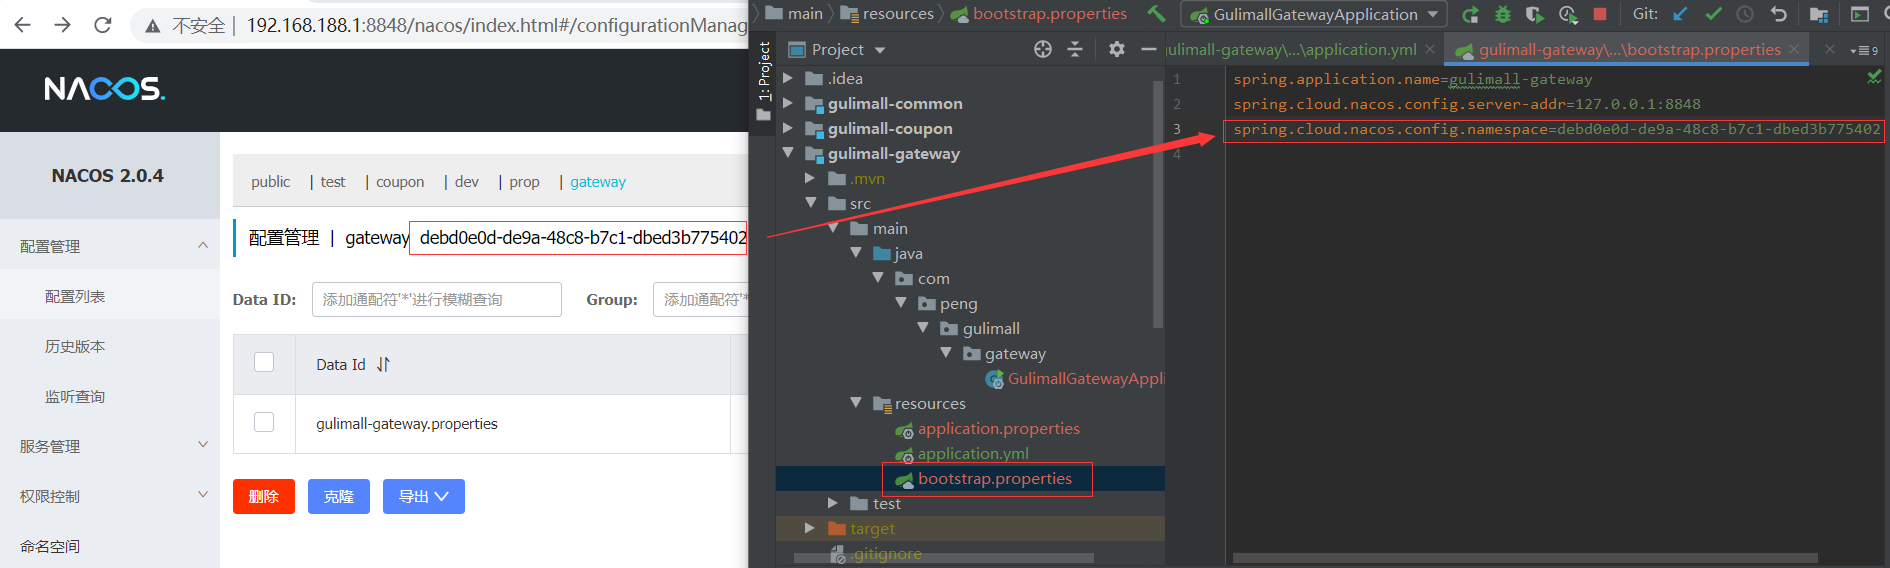This screenshot has height=568, width=1890.
Task: Start debugging with the green bug icon
Action: click(x=1502, y=14)
